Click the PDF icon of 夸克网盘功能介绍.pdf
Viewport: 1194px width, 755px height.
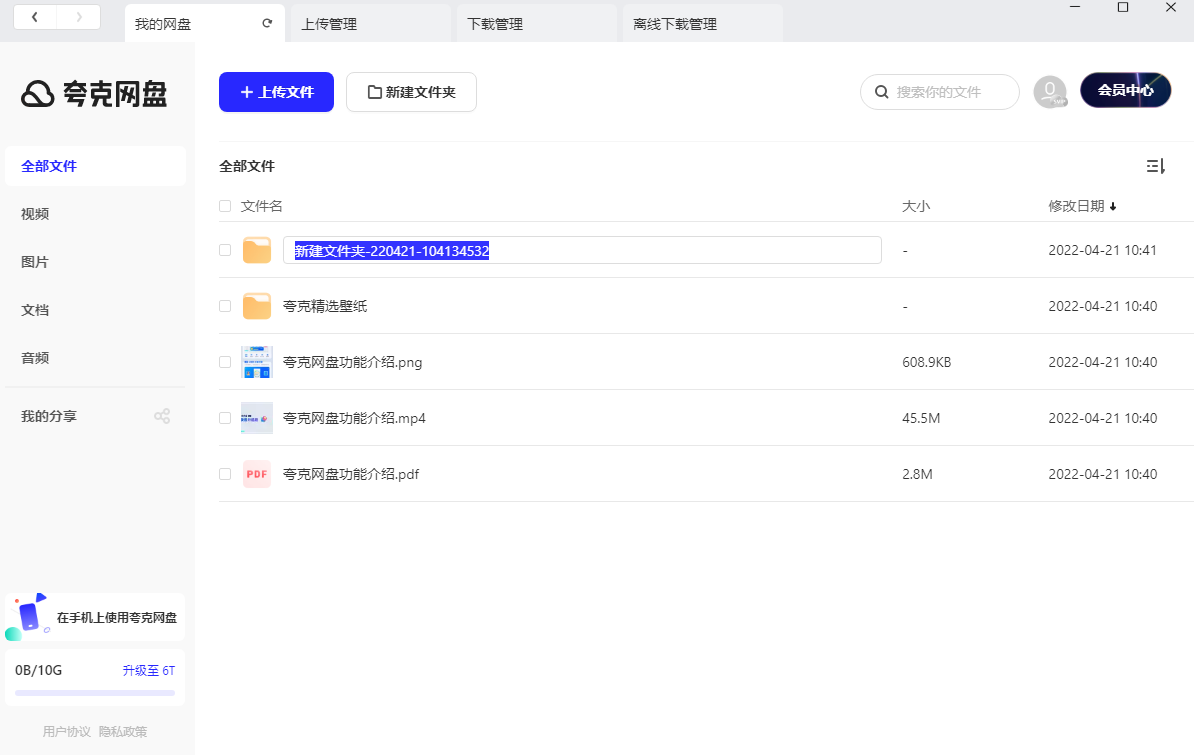click(x=257, y=474)
